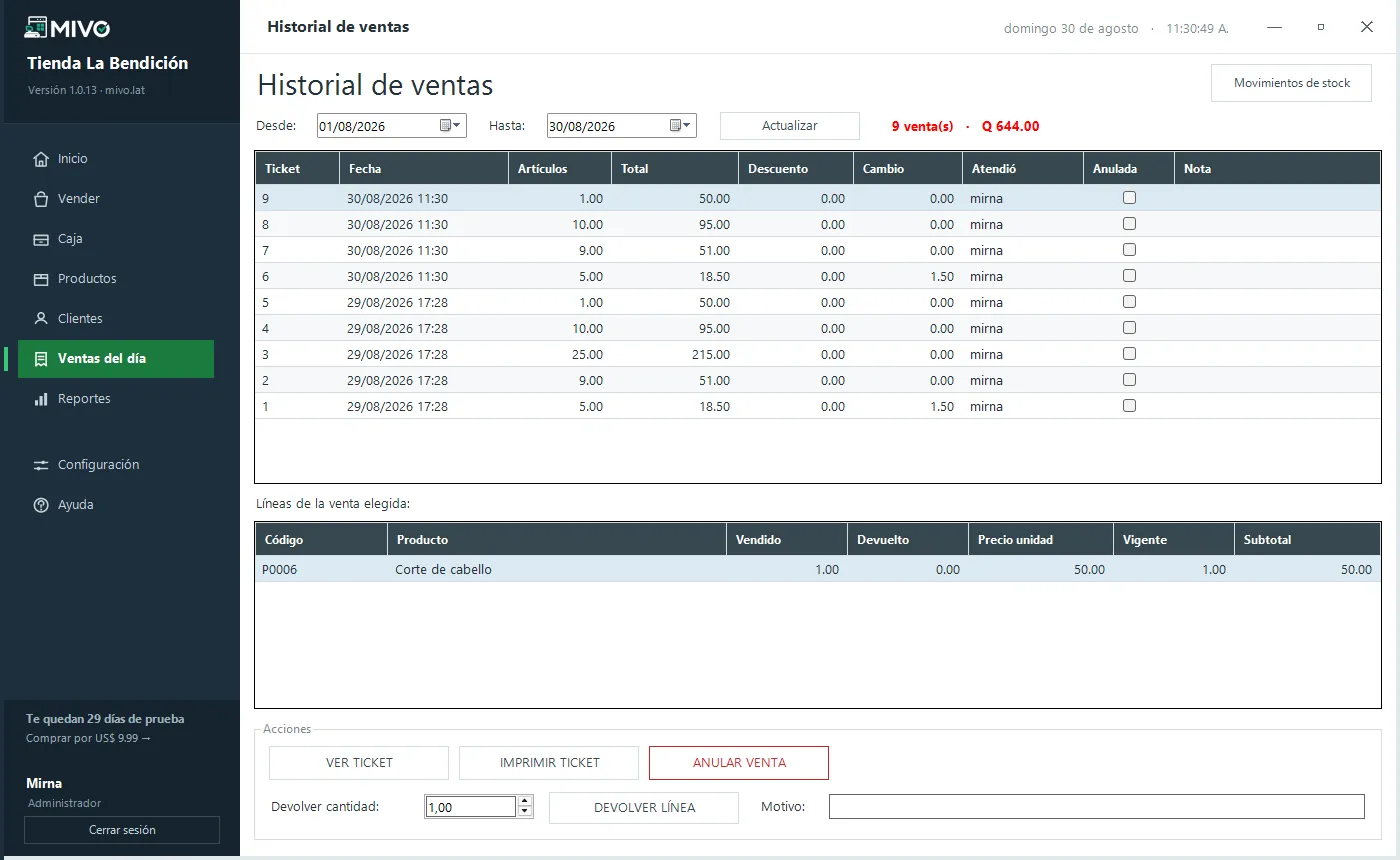Click the Ayuda question mark icon
The image size is (1400, 860).
[x=41, y=505]
